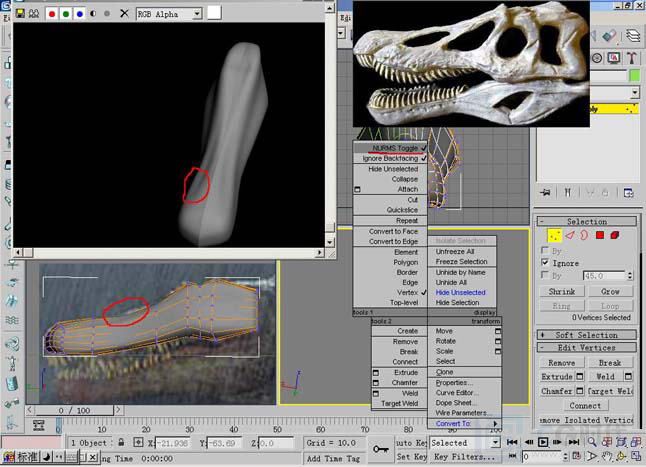The image size is (646, 467).
Task: Click the Break button in Edit Vertices
Action: (610, 363)
